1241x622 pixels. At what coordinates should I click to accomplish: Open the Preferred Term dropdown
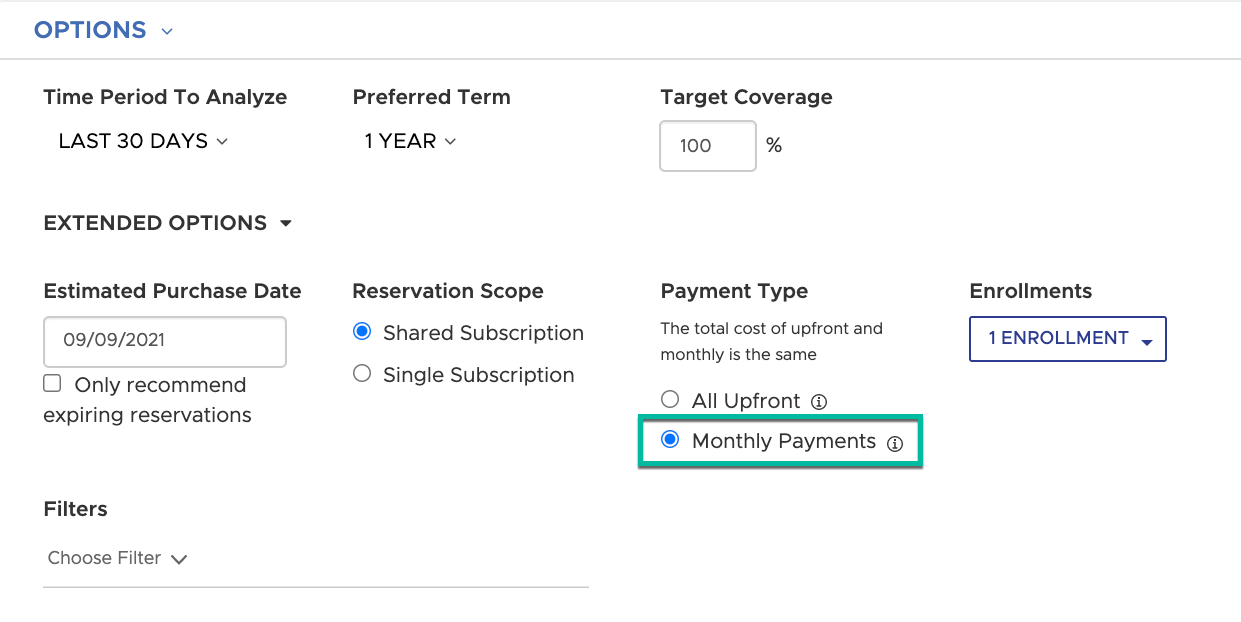coord(408,142)
